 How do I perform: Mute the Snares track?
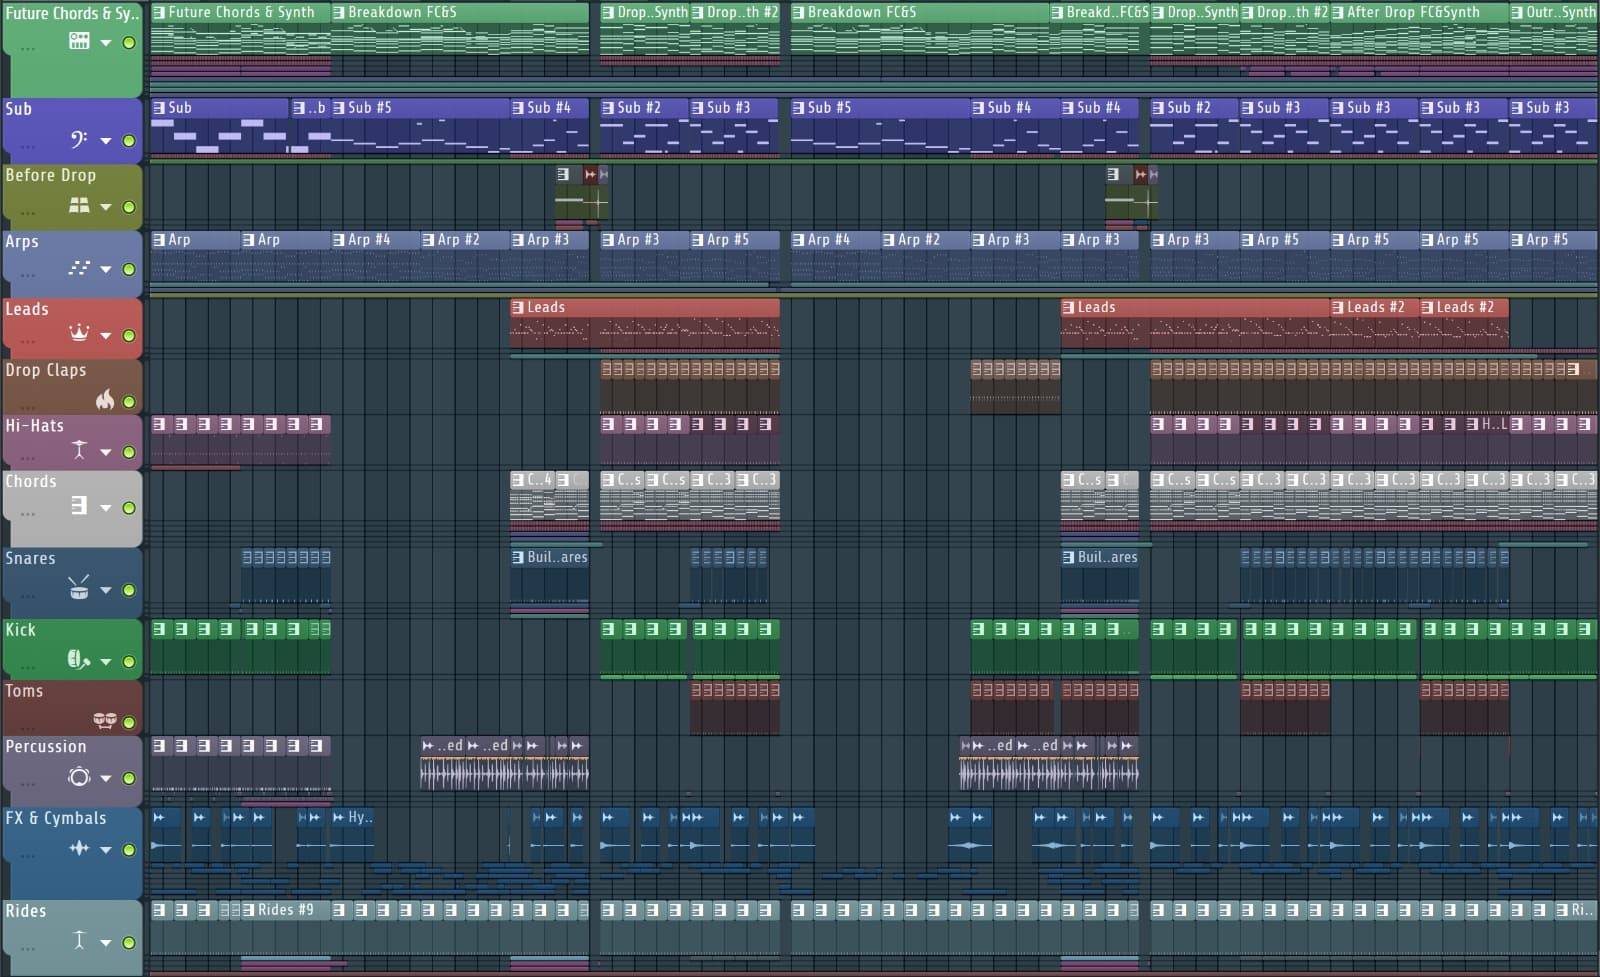click(128, 590)
